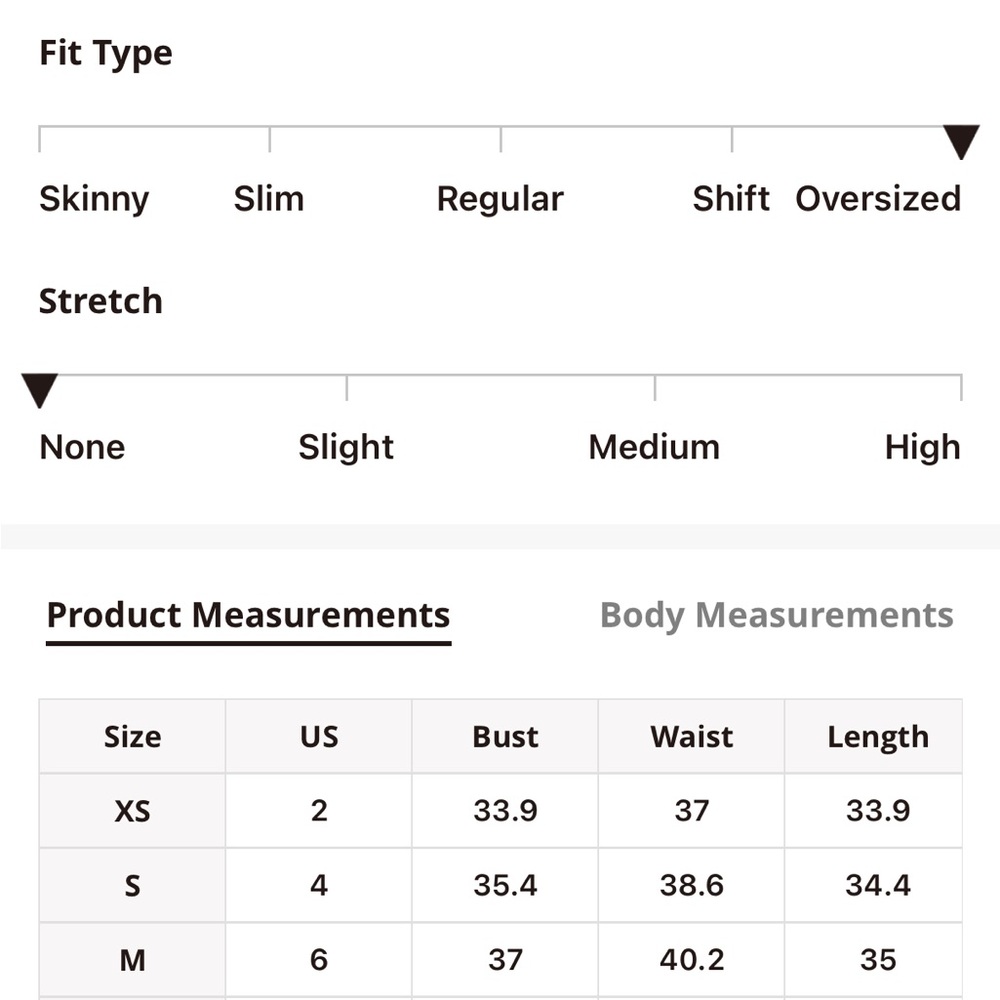
Task: Click the S size row cell
Action: point(133,885)
